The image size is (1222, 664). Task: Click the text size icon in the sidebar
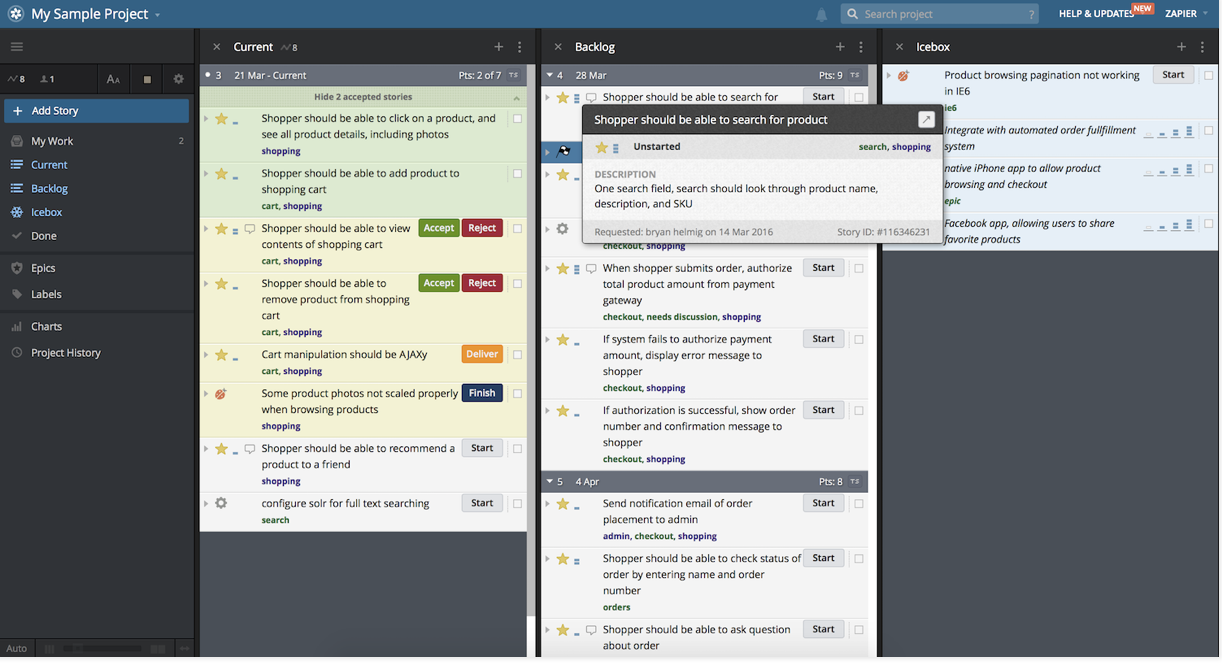[x=113, y=79]
